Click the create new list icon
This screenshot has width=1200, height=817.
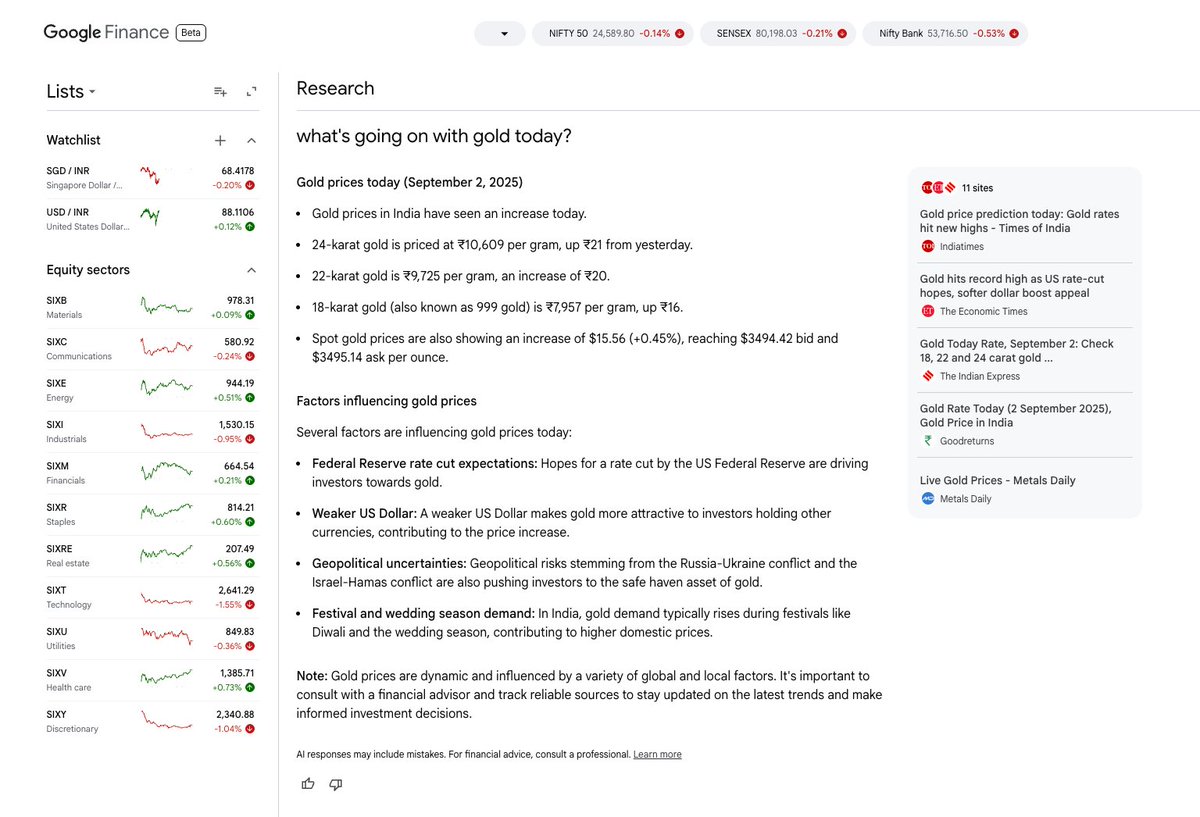coord(219,91)
